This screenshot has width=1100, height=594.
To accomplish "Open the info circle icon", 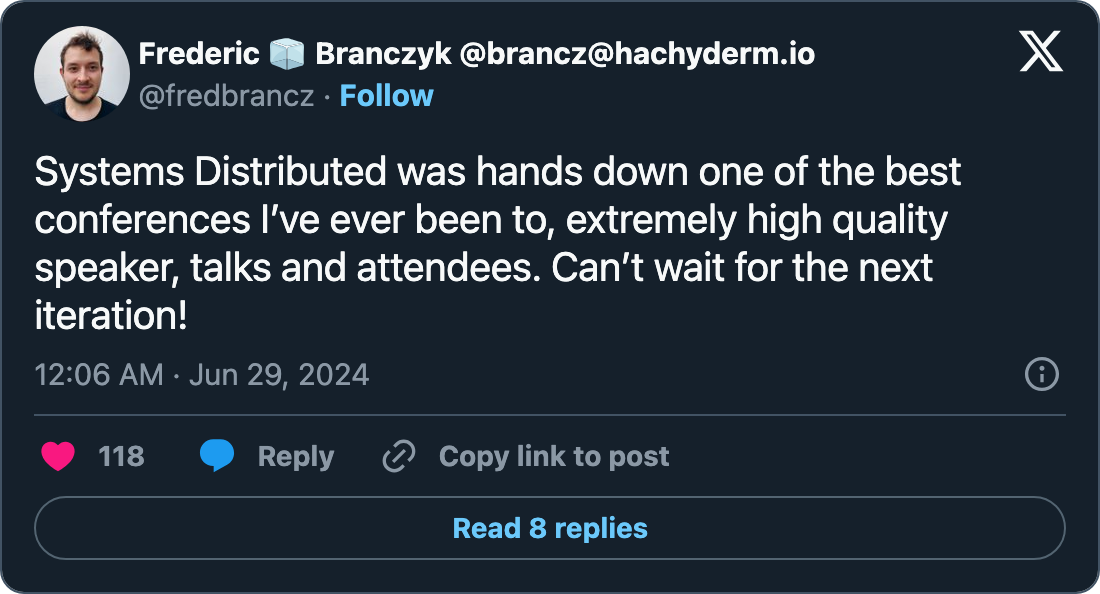I will point(1042,375).
